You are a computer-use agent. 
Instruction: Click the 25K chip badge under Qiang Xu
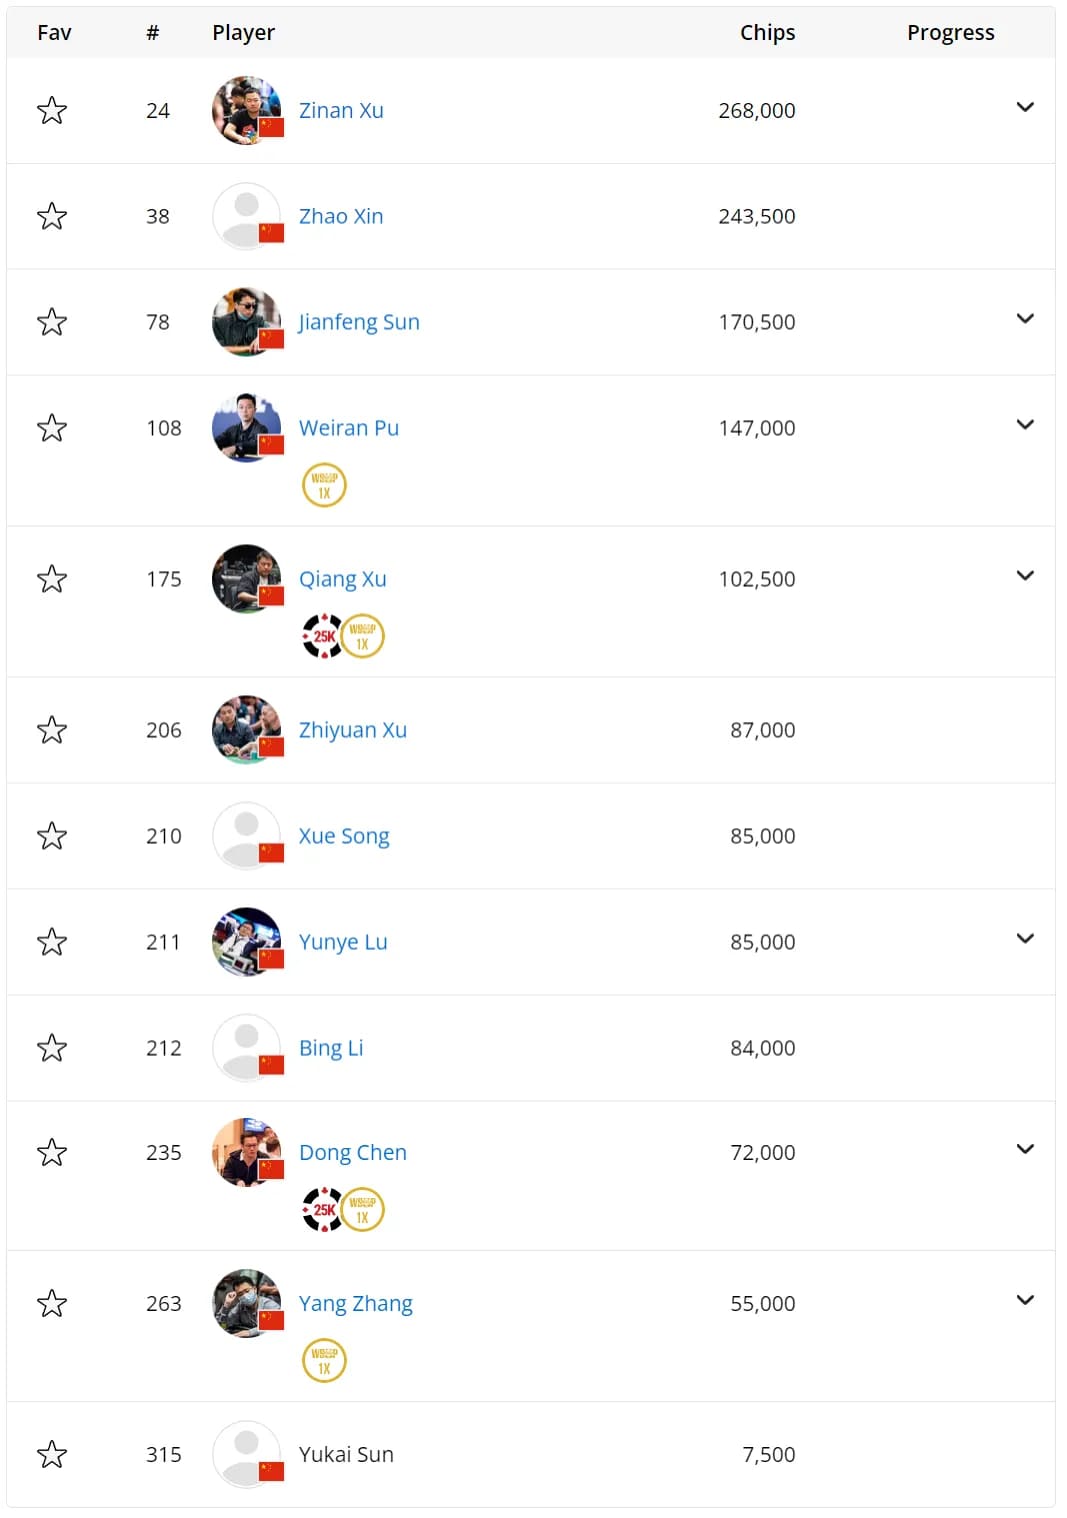pos(322,636)
